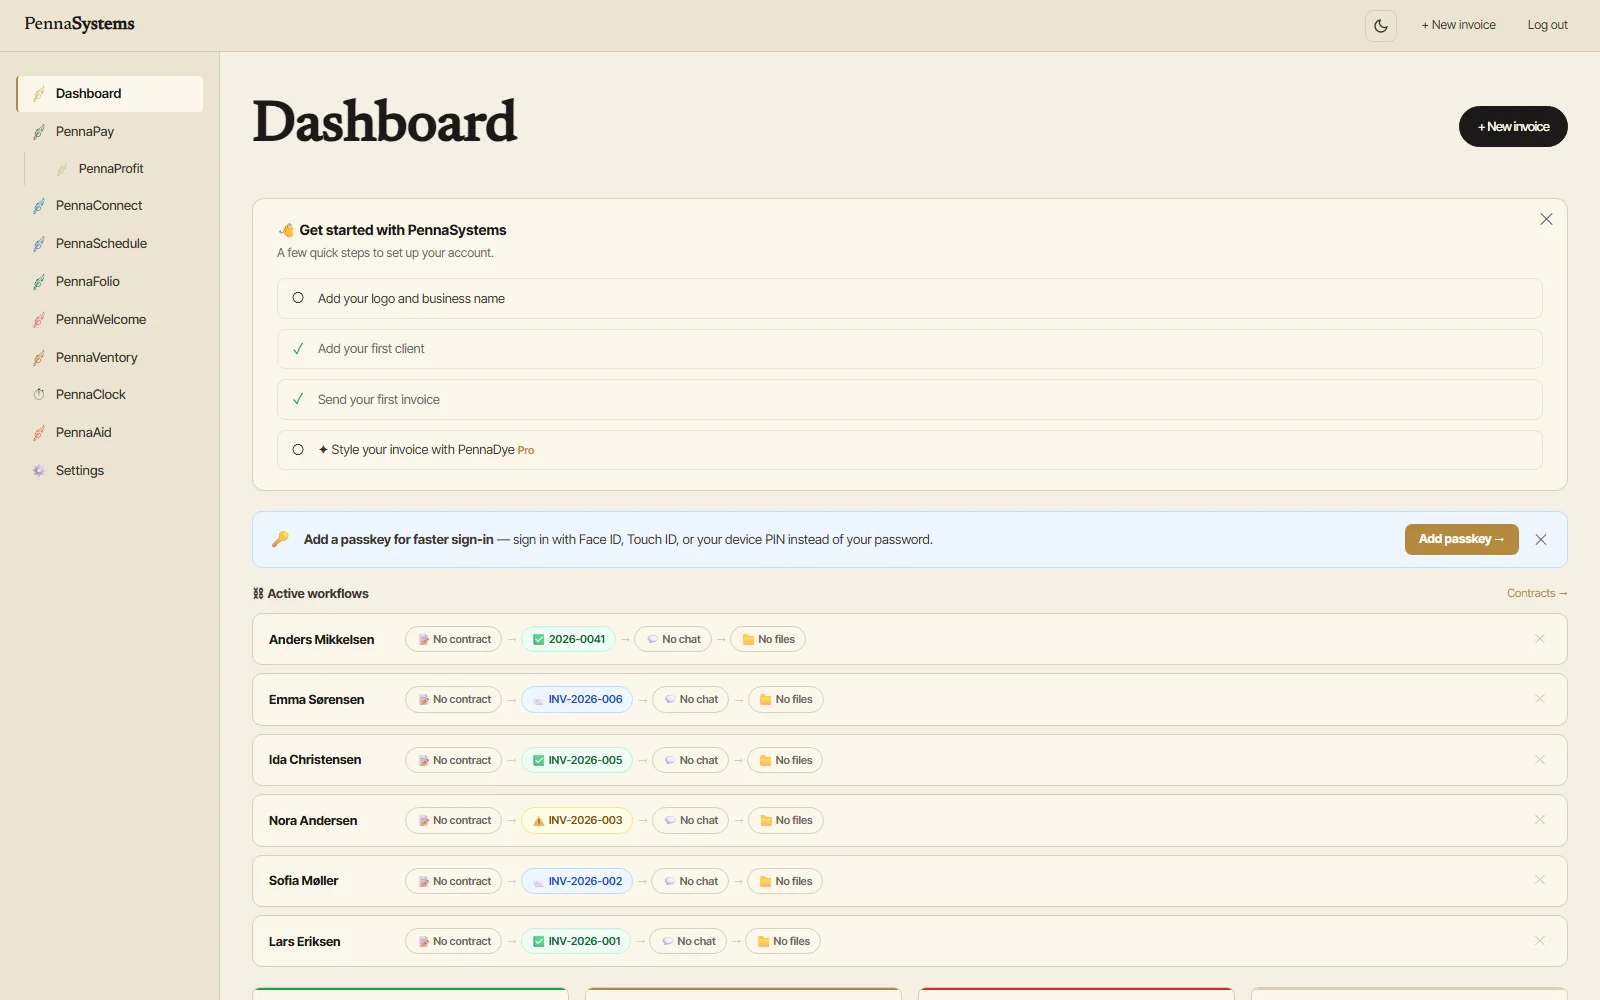Image resolution: width=1600 pixels, height=1000 pixels.
Task: Click the PennaSystems logo
Action: (80, 24)
